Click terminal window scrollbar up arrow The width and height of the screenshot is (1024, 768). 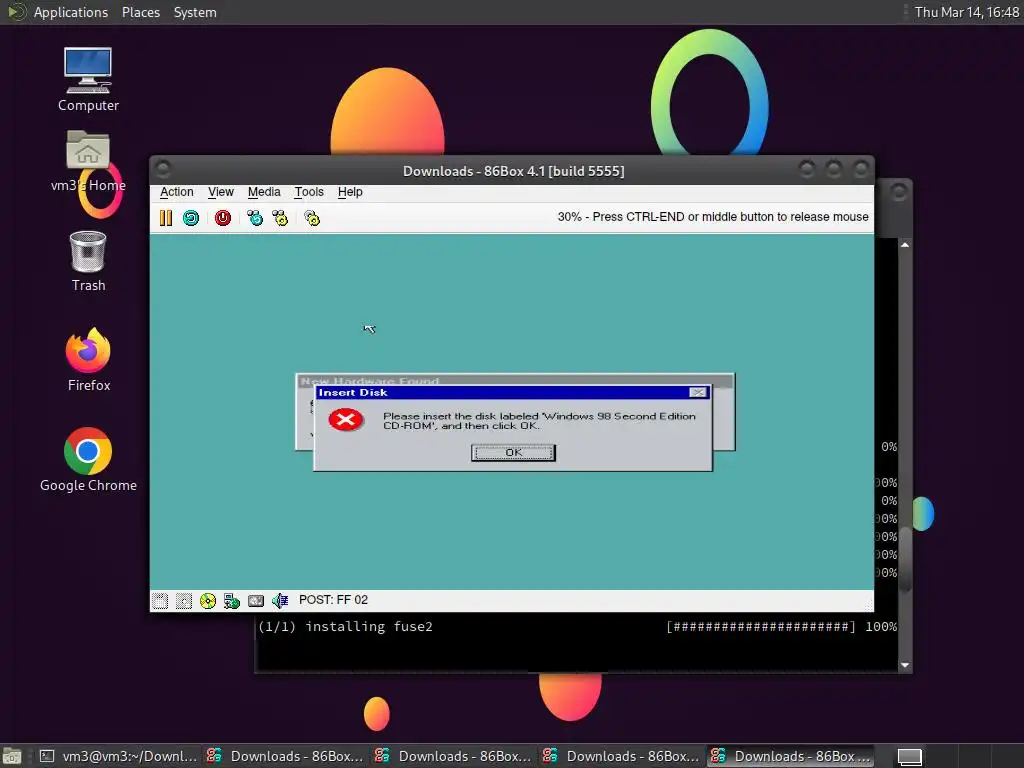(904, 245)
